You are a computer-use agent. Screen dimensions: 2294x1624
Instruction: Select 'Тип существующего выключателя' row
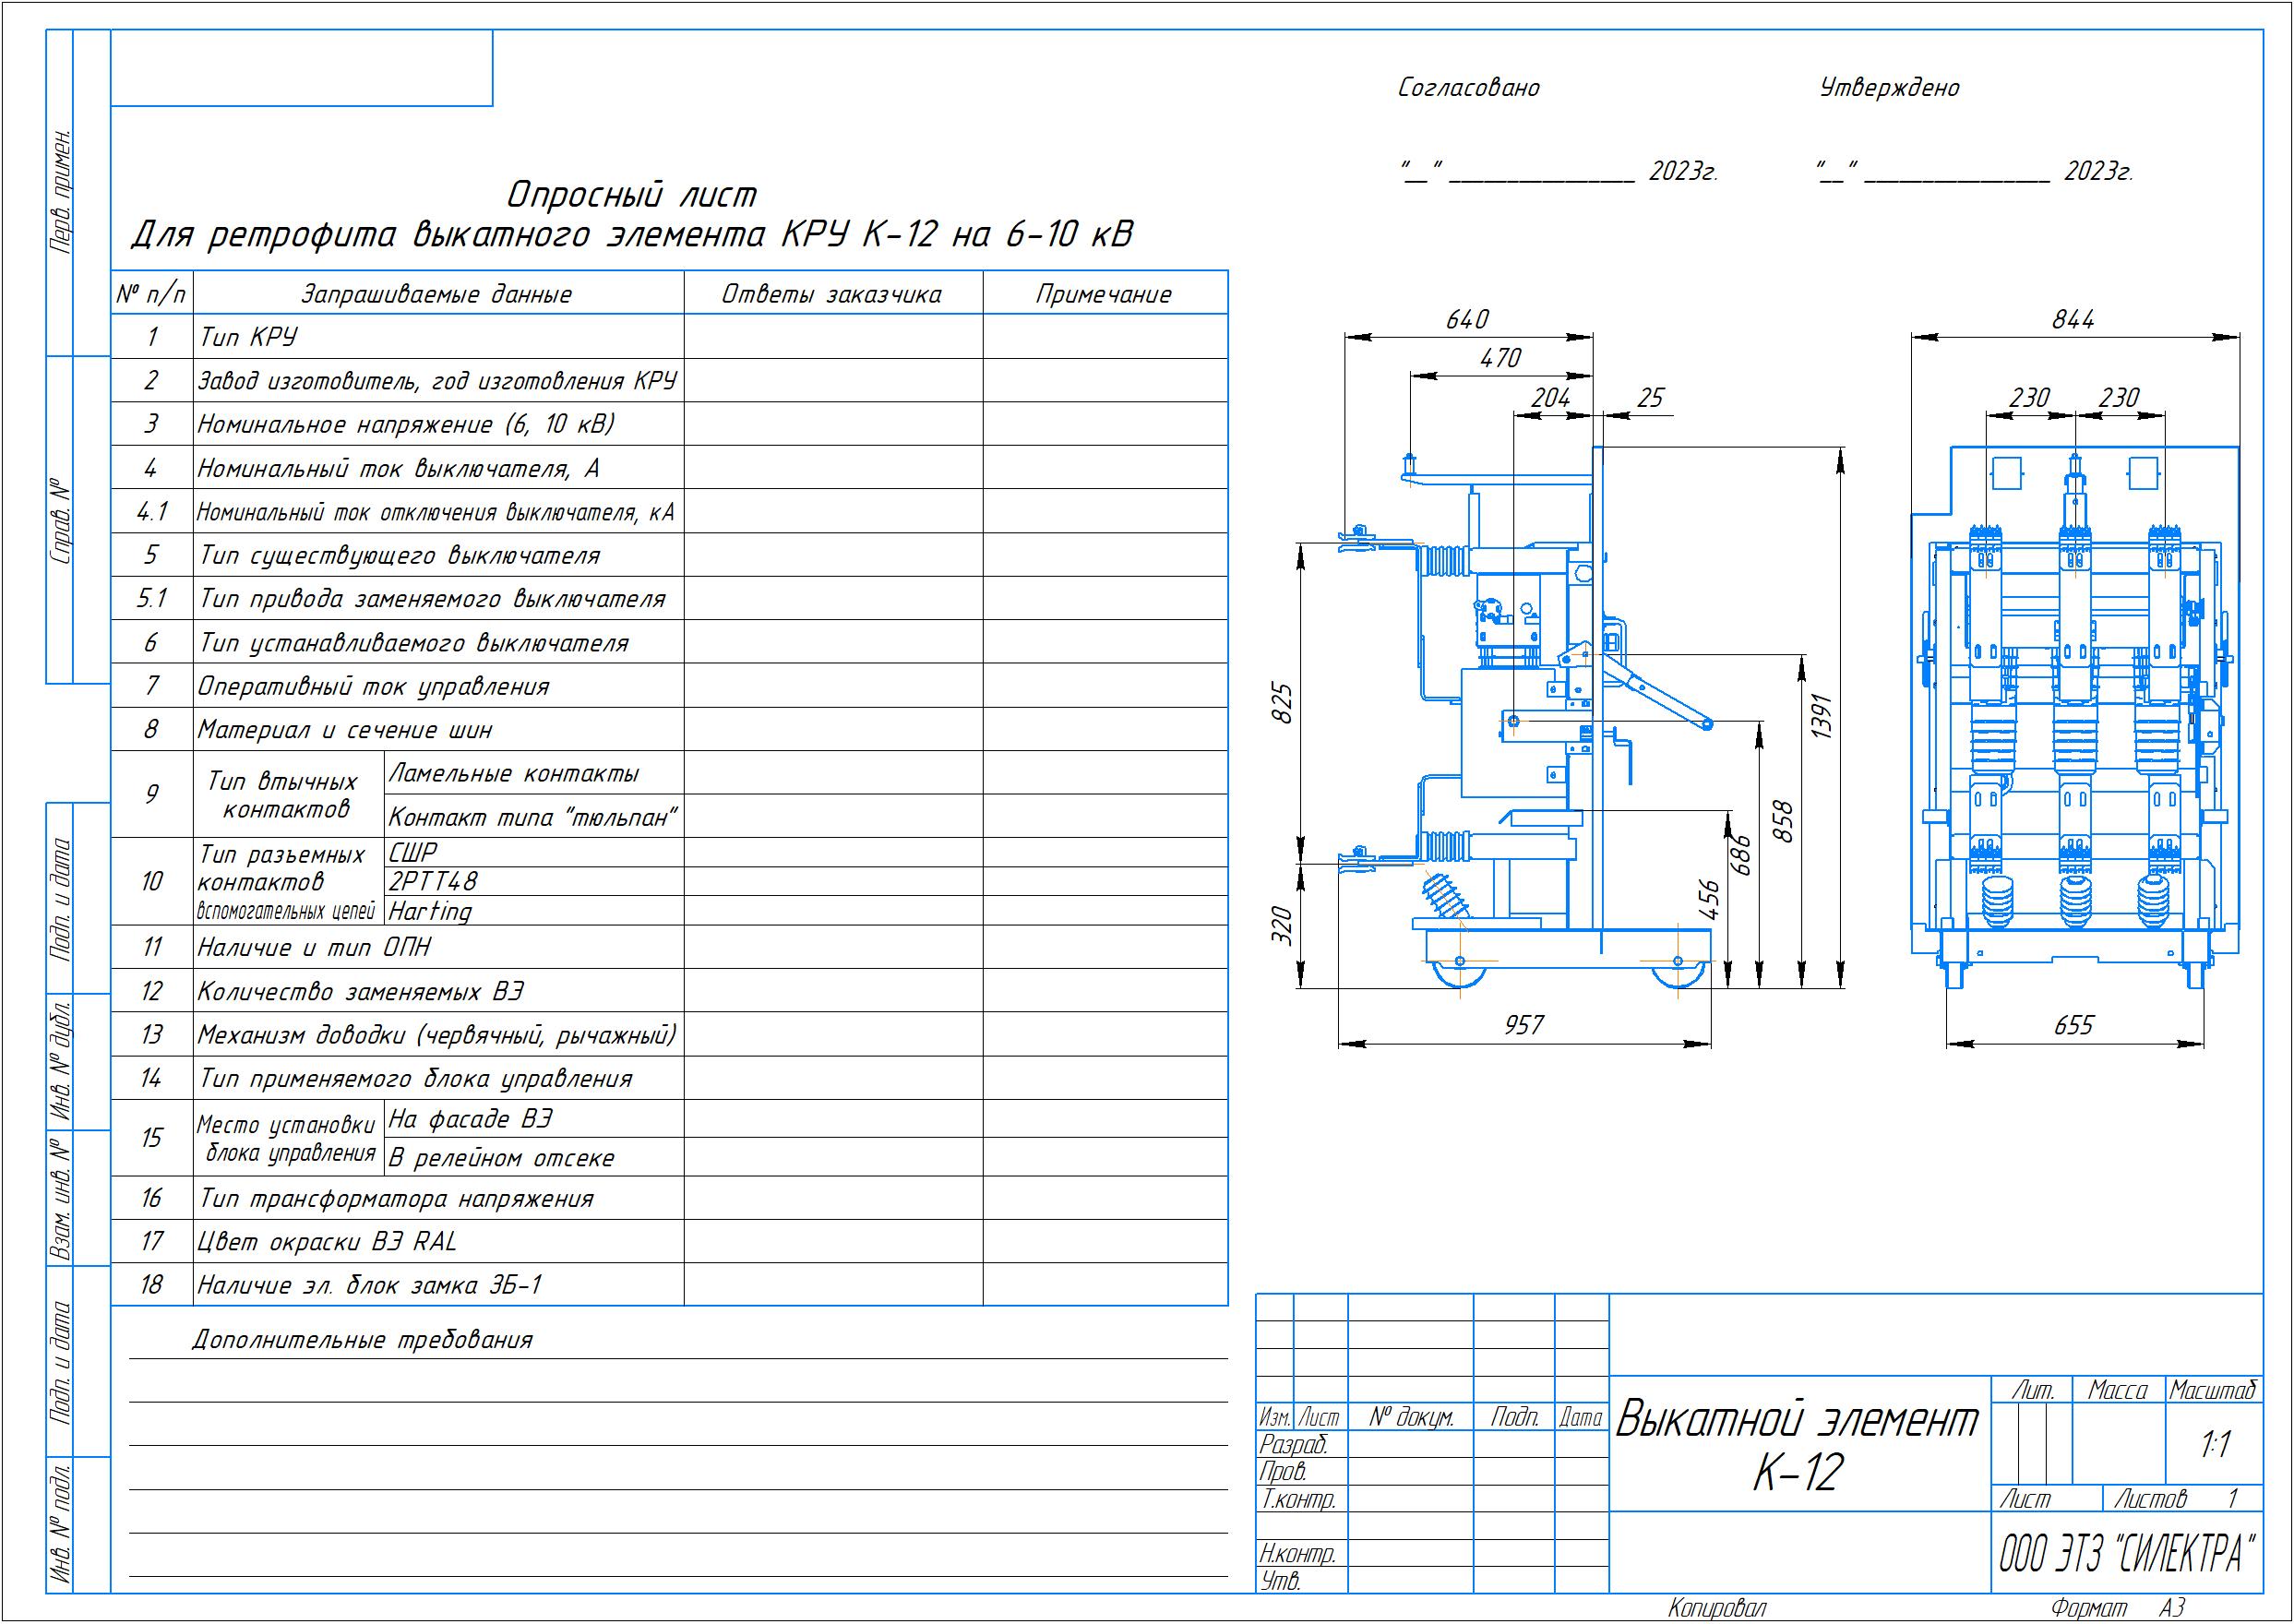pos(669,554)
